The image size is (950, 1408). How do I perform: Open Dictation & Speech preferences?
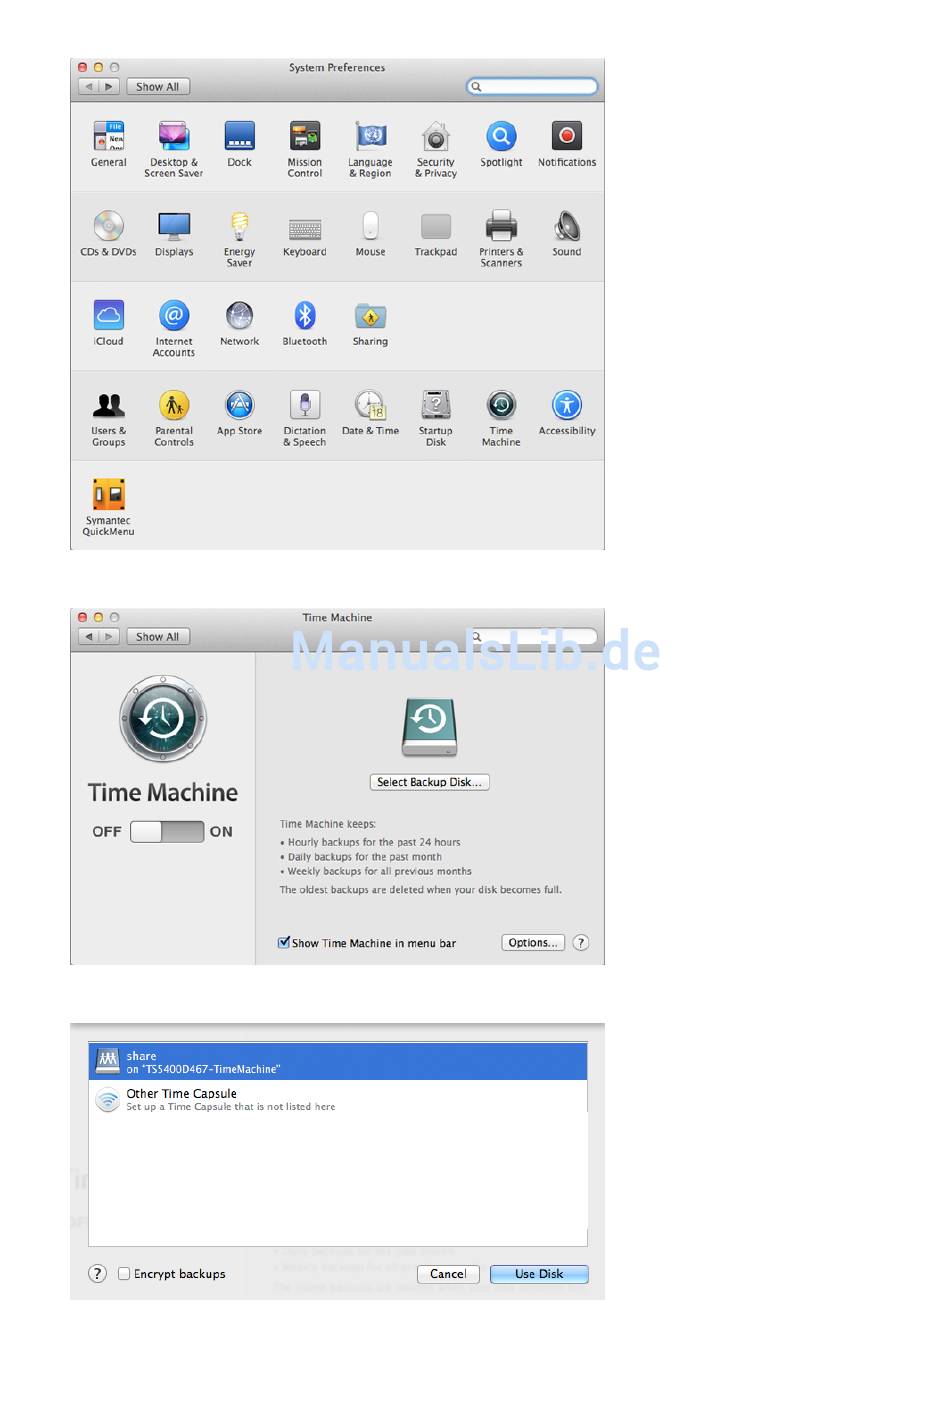[x=305, y=417]
